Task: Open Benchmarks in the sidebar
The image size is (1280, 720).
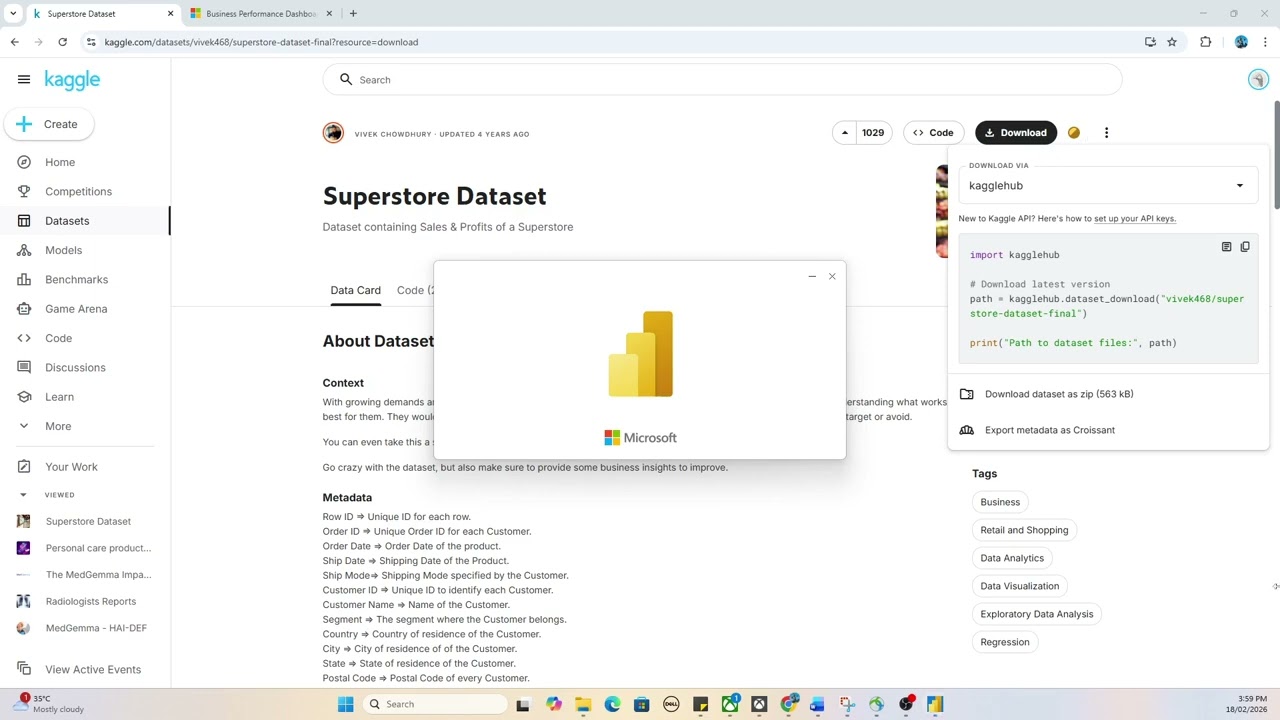Action: (76, 279)
